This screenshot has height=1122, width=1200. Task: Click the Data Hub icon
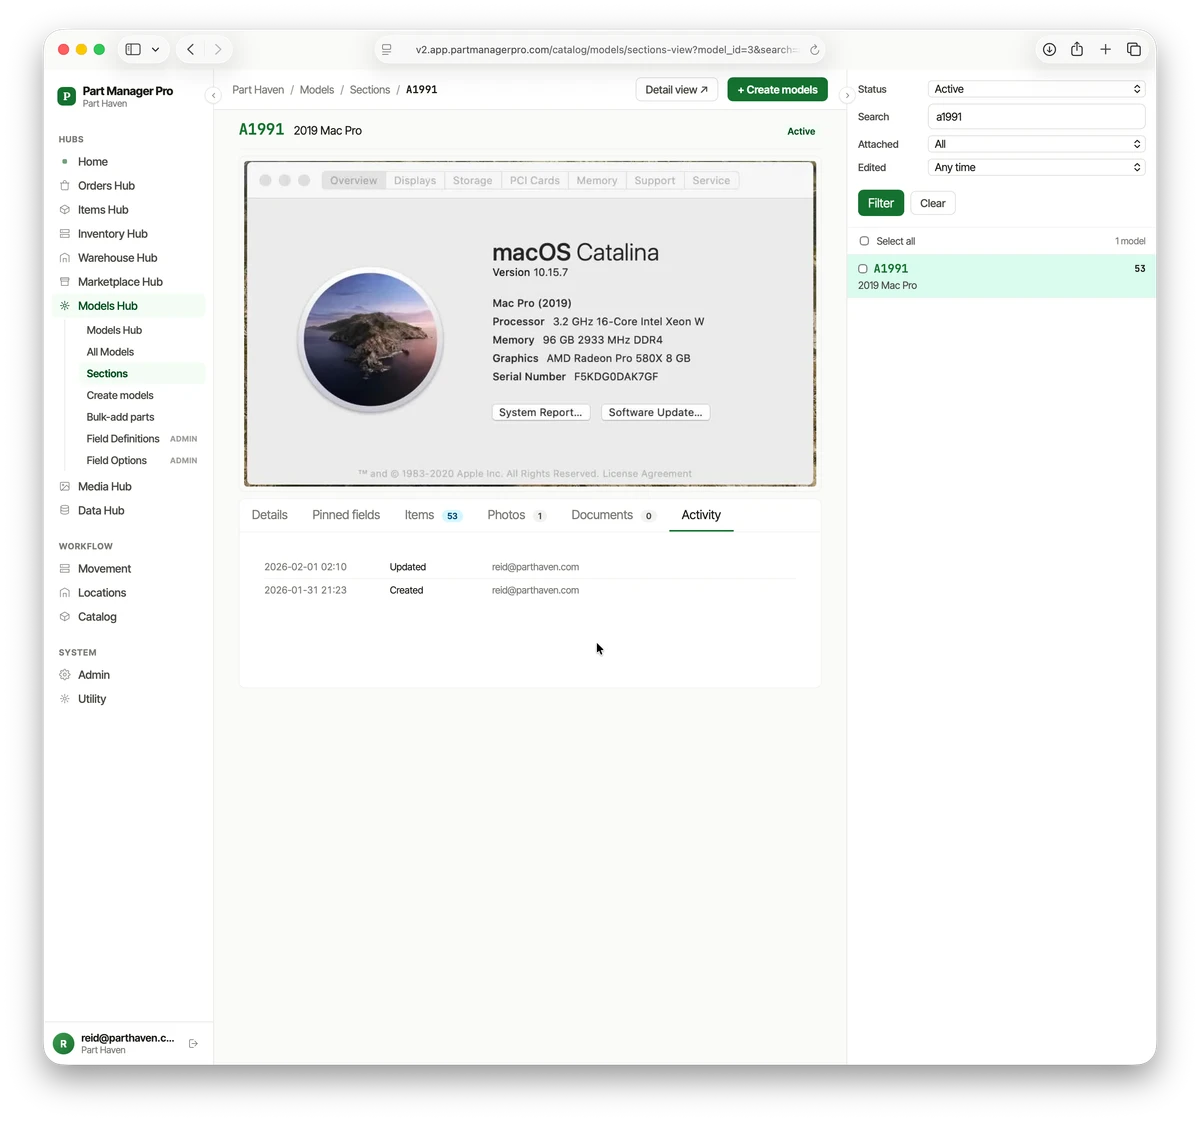point(65,511)
